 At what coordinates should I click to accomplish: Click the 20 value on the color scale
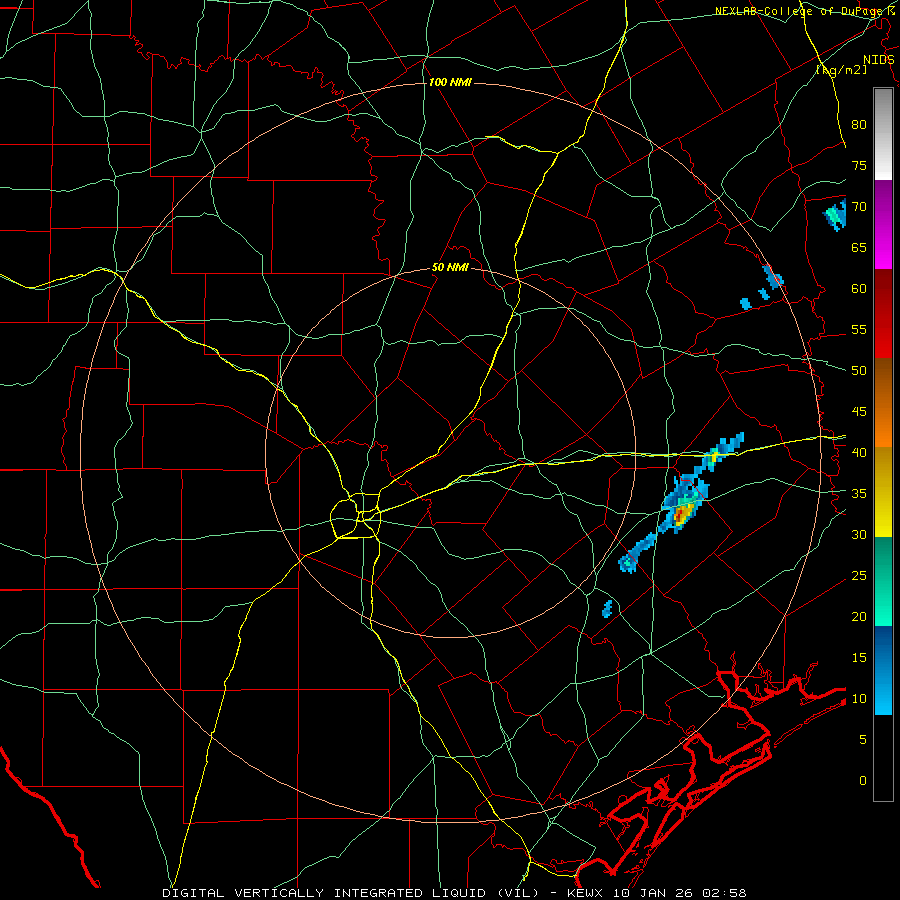coord(859,616)
